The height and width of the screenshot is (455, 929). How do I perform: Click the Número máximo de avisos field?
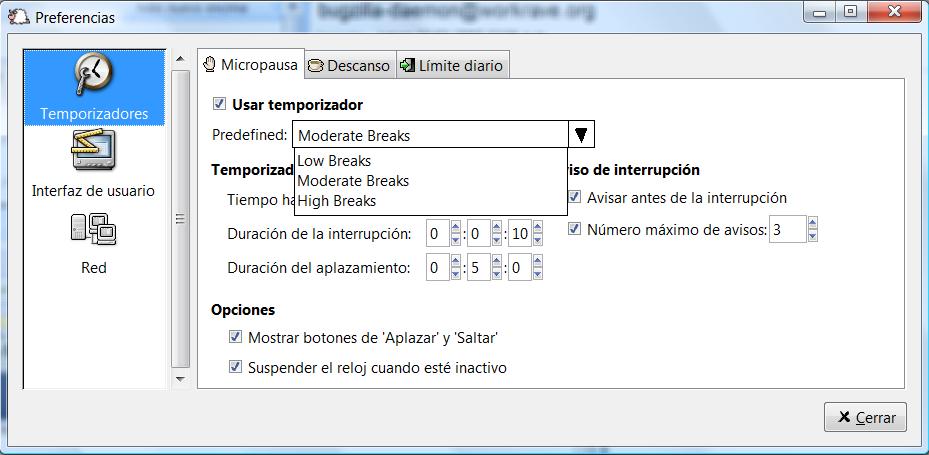[x=787, y=230]
